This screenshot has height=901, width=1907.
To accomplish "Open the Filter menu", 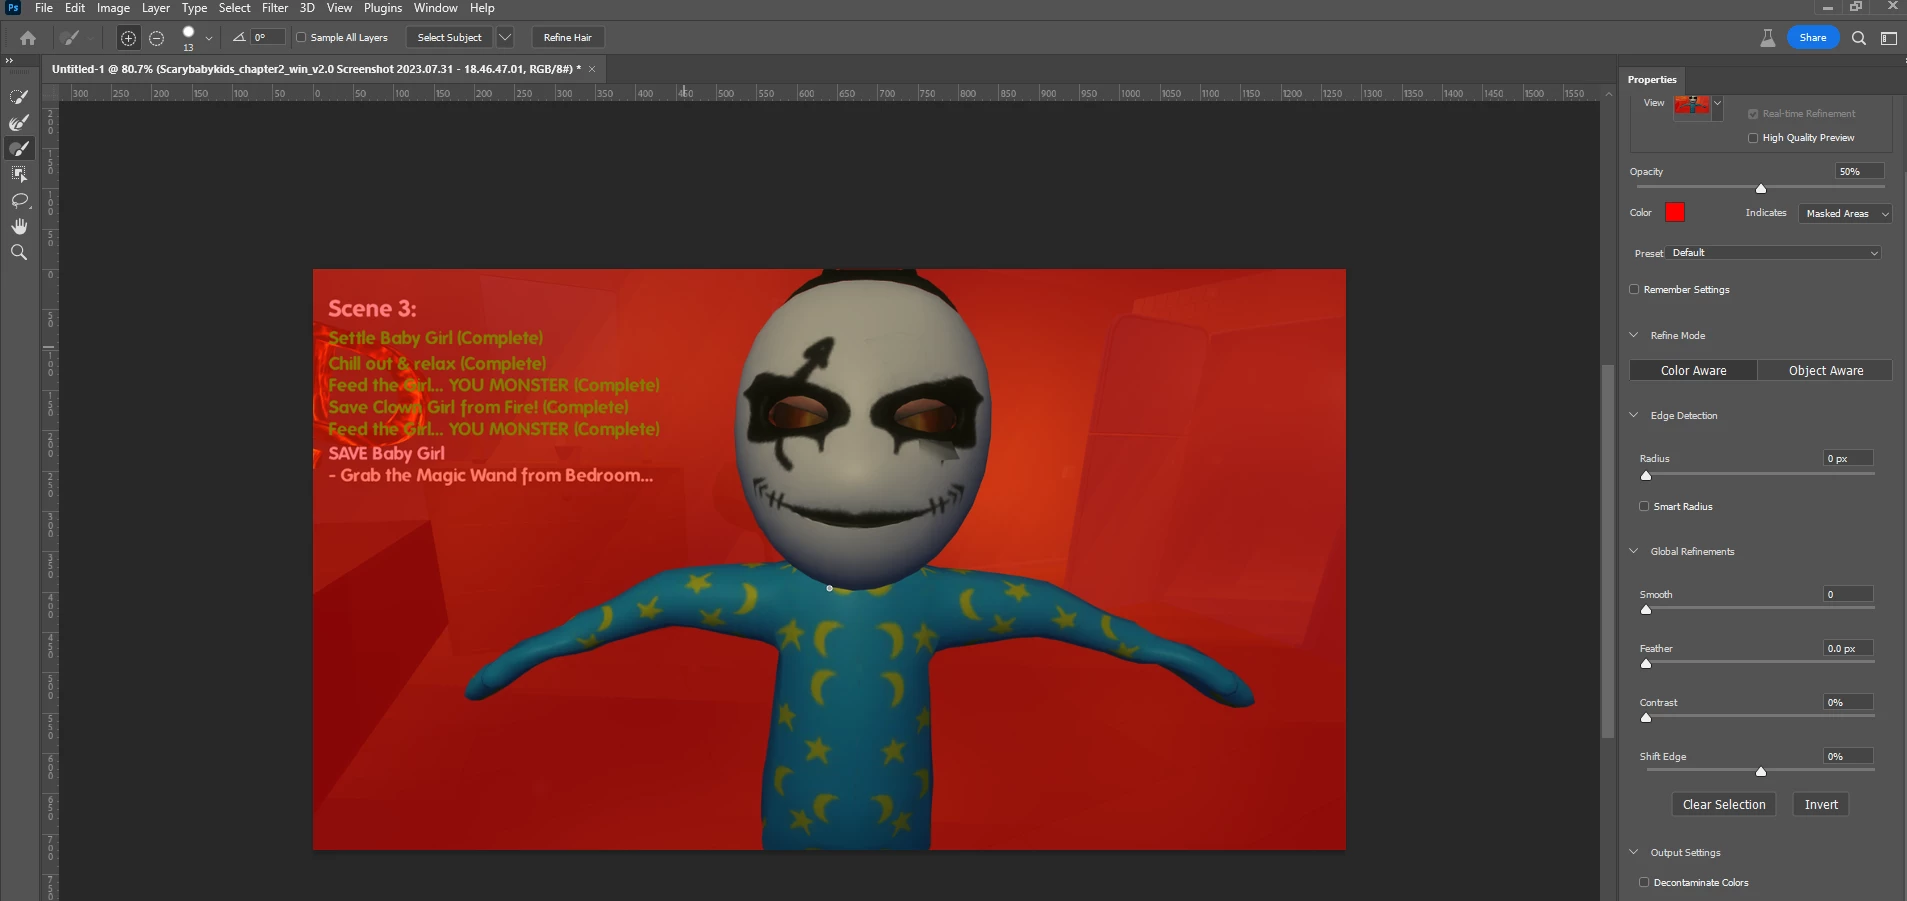I will [x=275, y=8].
